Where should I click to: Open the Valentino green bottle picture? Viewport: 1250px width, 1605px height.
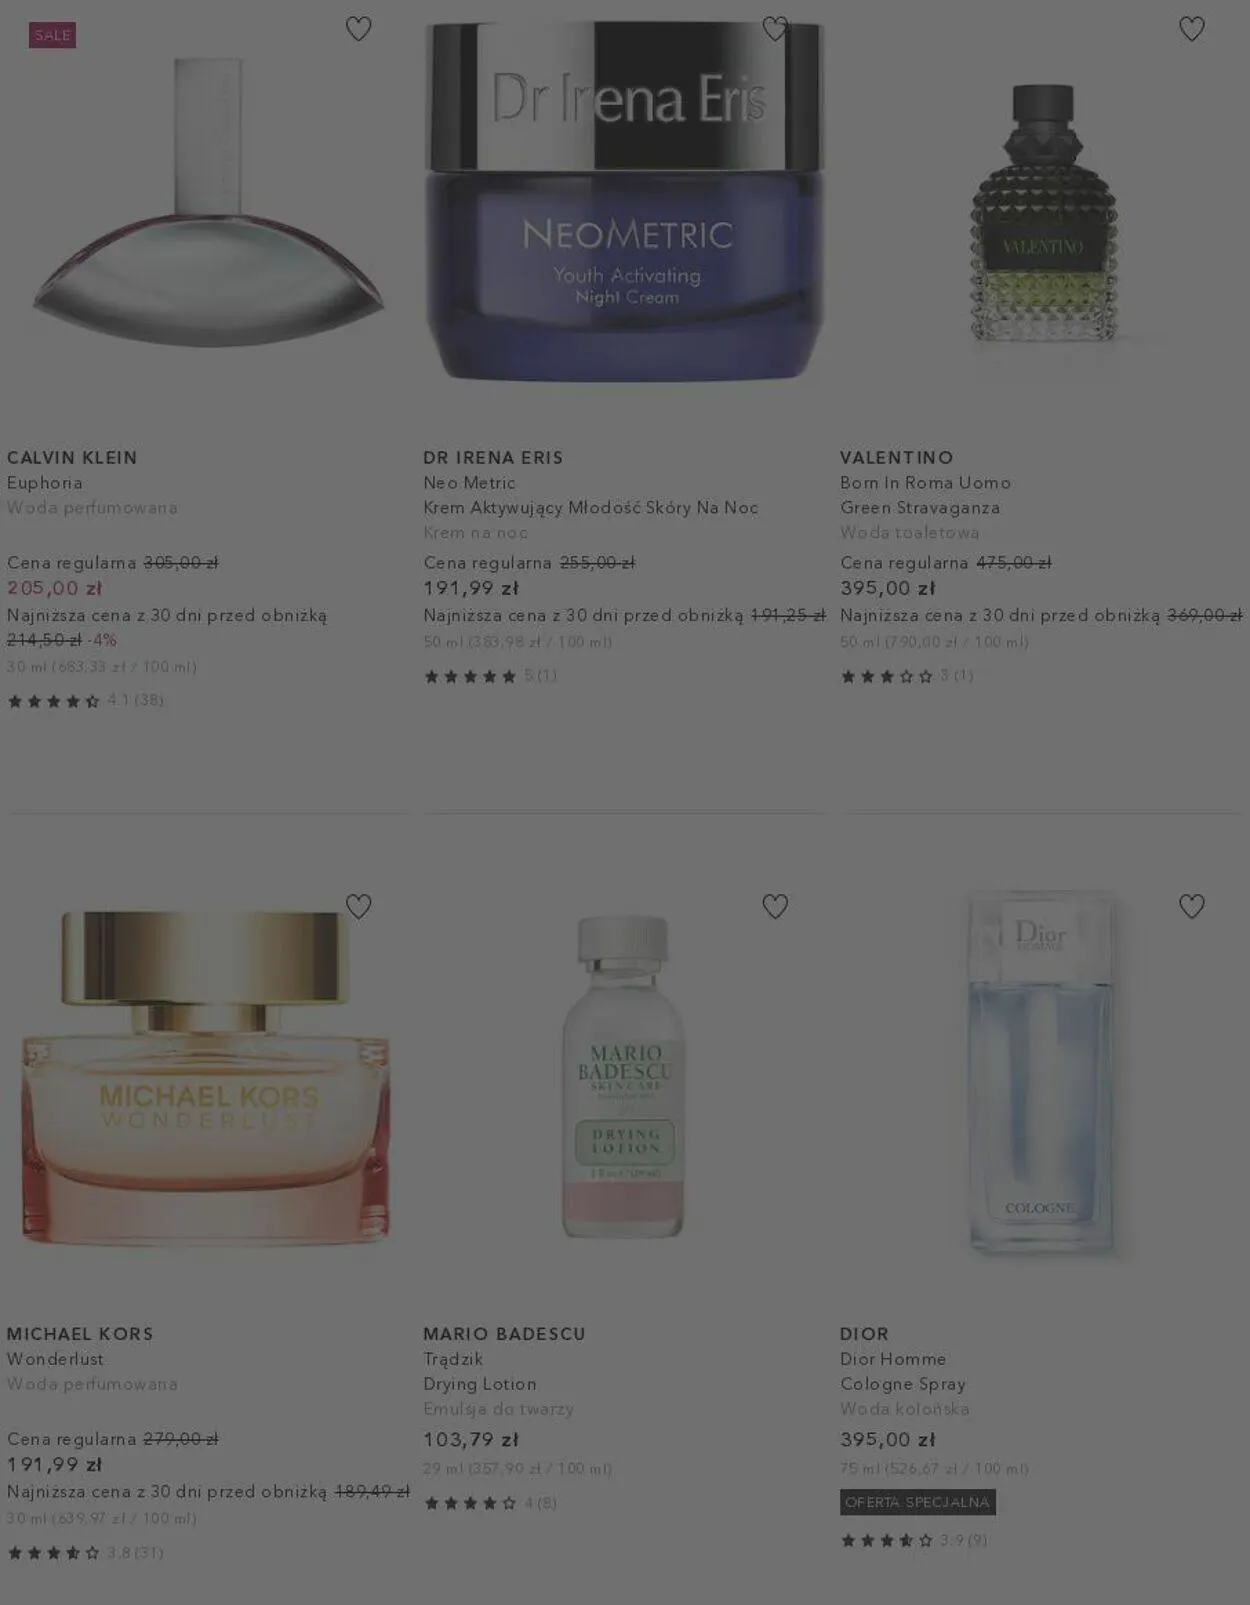pos(1042,213)
